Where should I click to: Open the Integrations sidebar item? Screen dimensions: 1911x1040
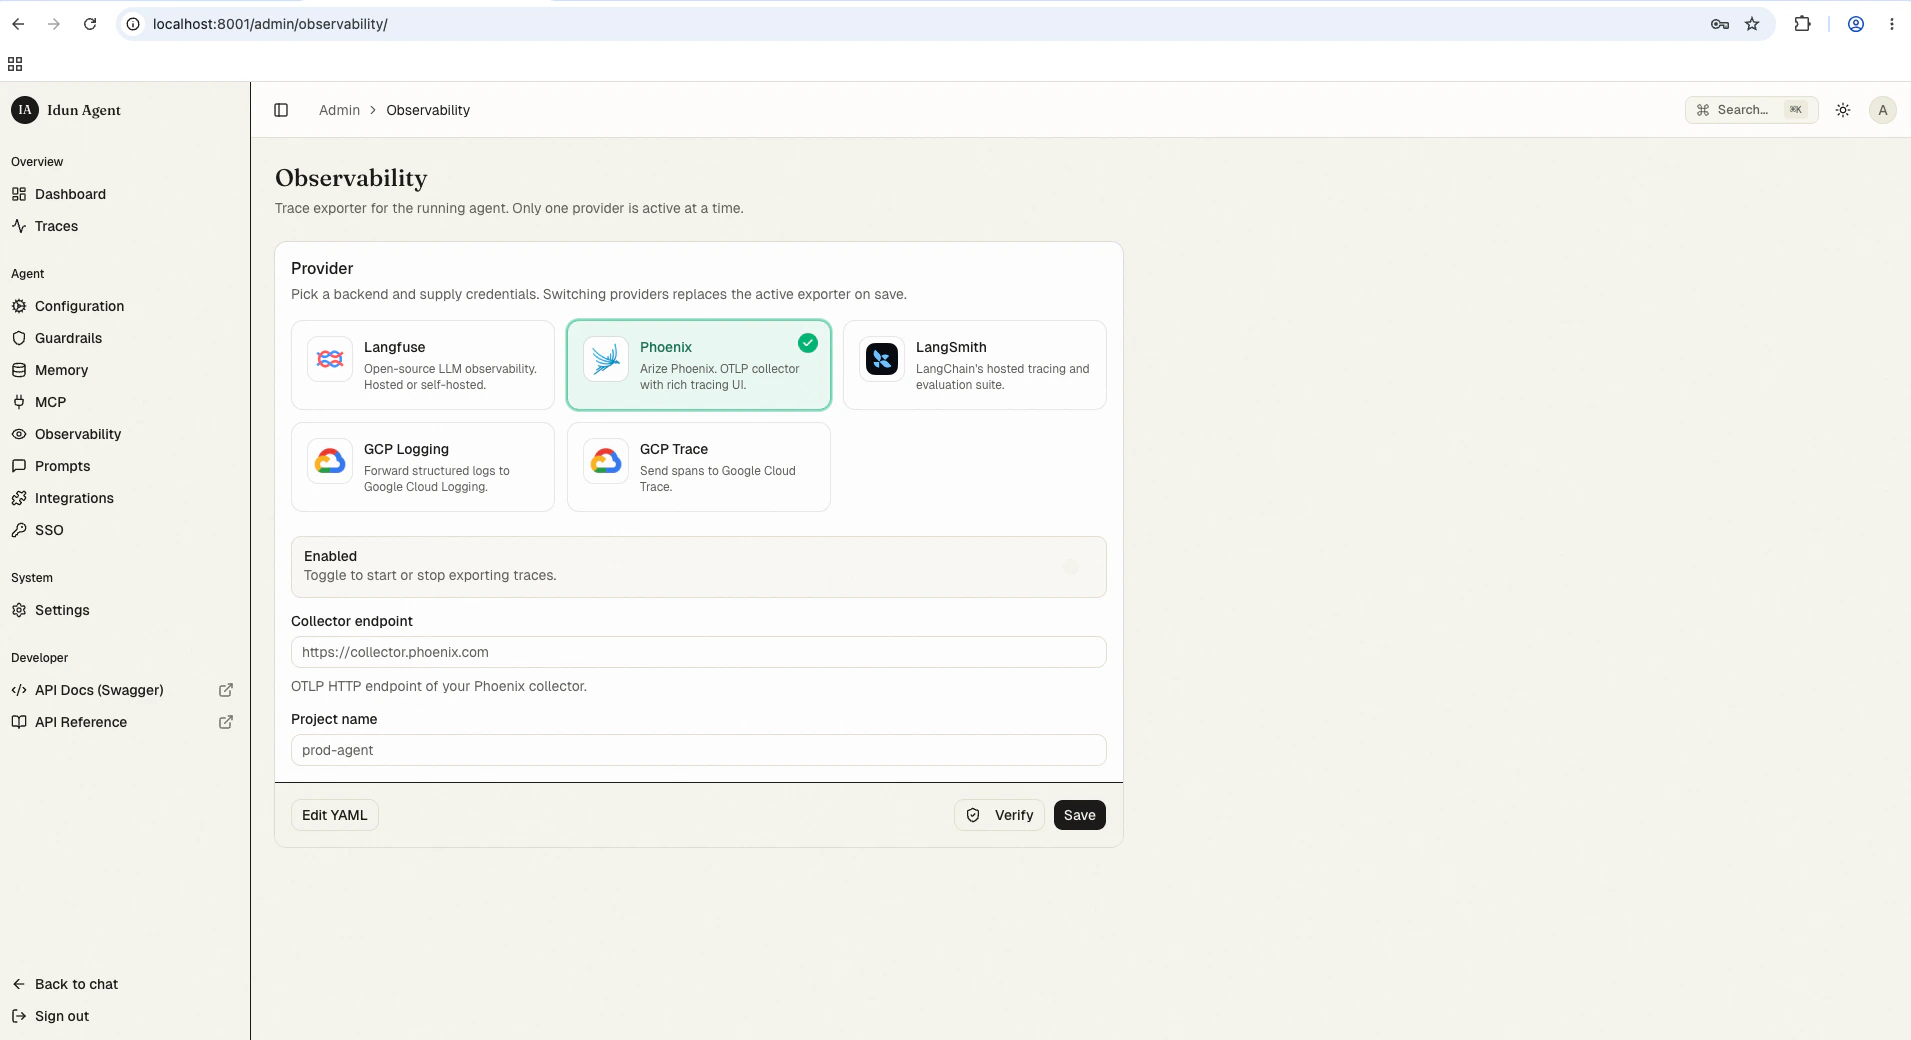coord(124,498)
